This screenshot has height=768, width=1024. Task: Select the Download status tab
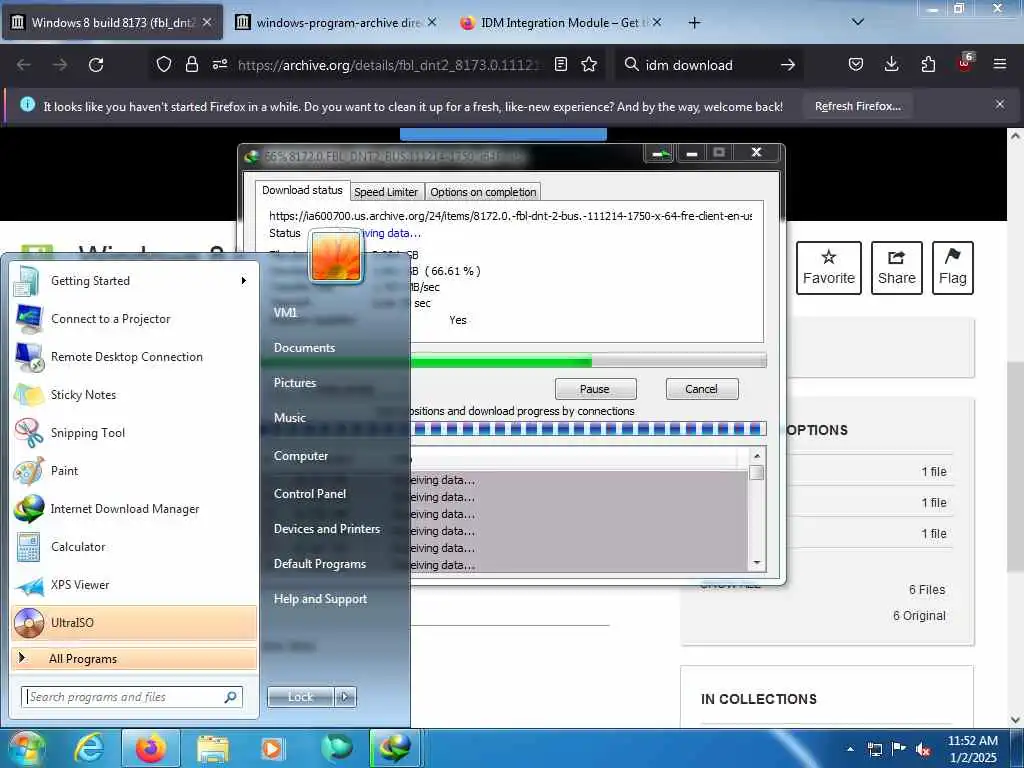(302, 190)
